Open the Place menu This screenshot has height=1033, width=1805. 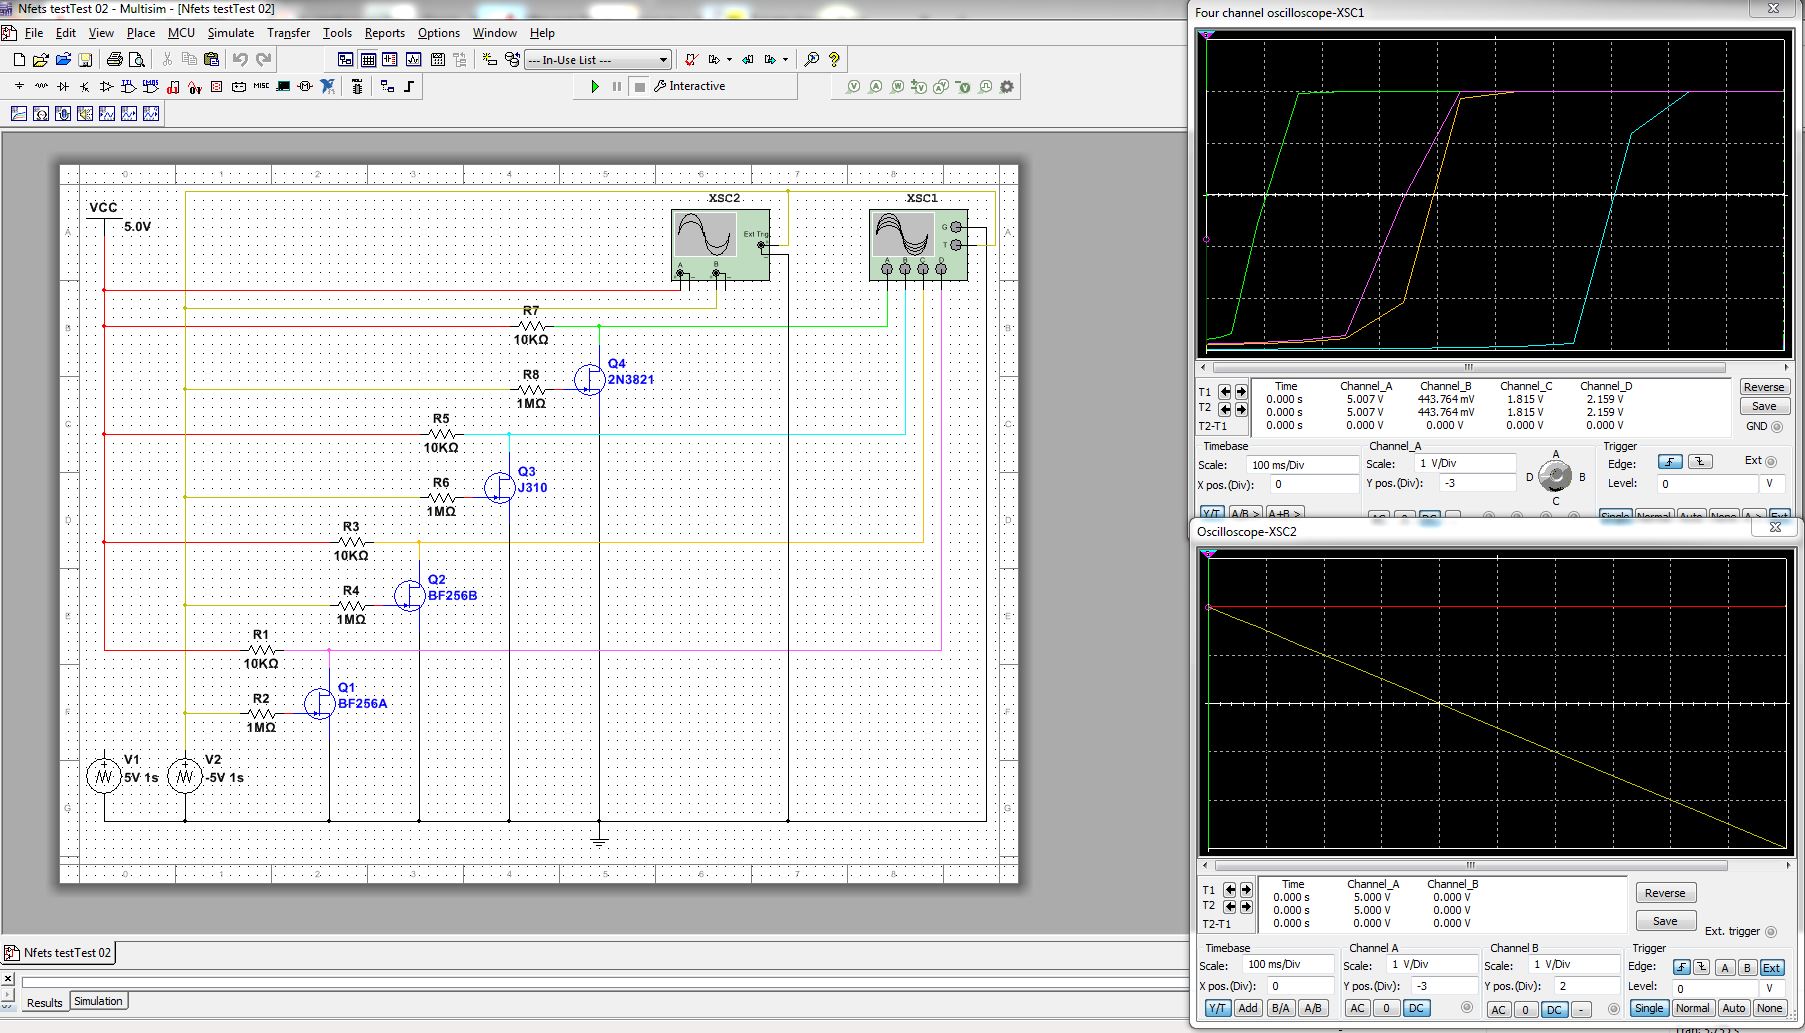pos(141,33)
